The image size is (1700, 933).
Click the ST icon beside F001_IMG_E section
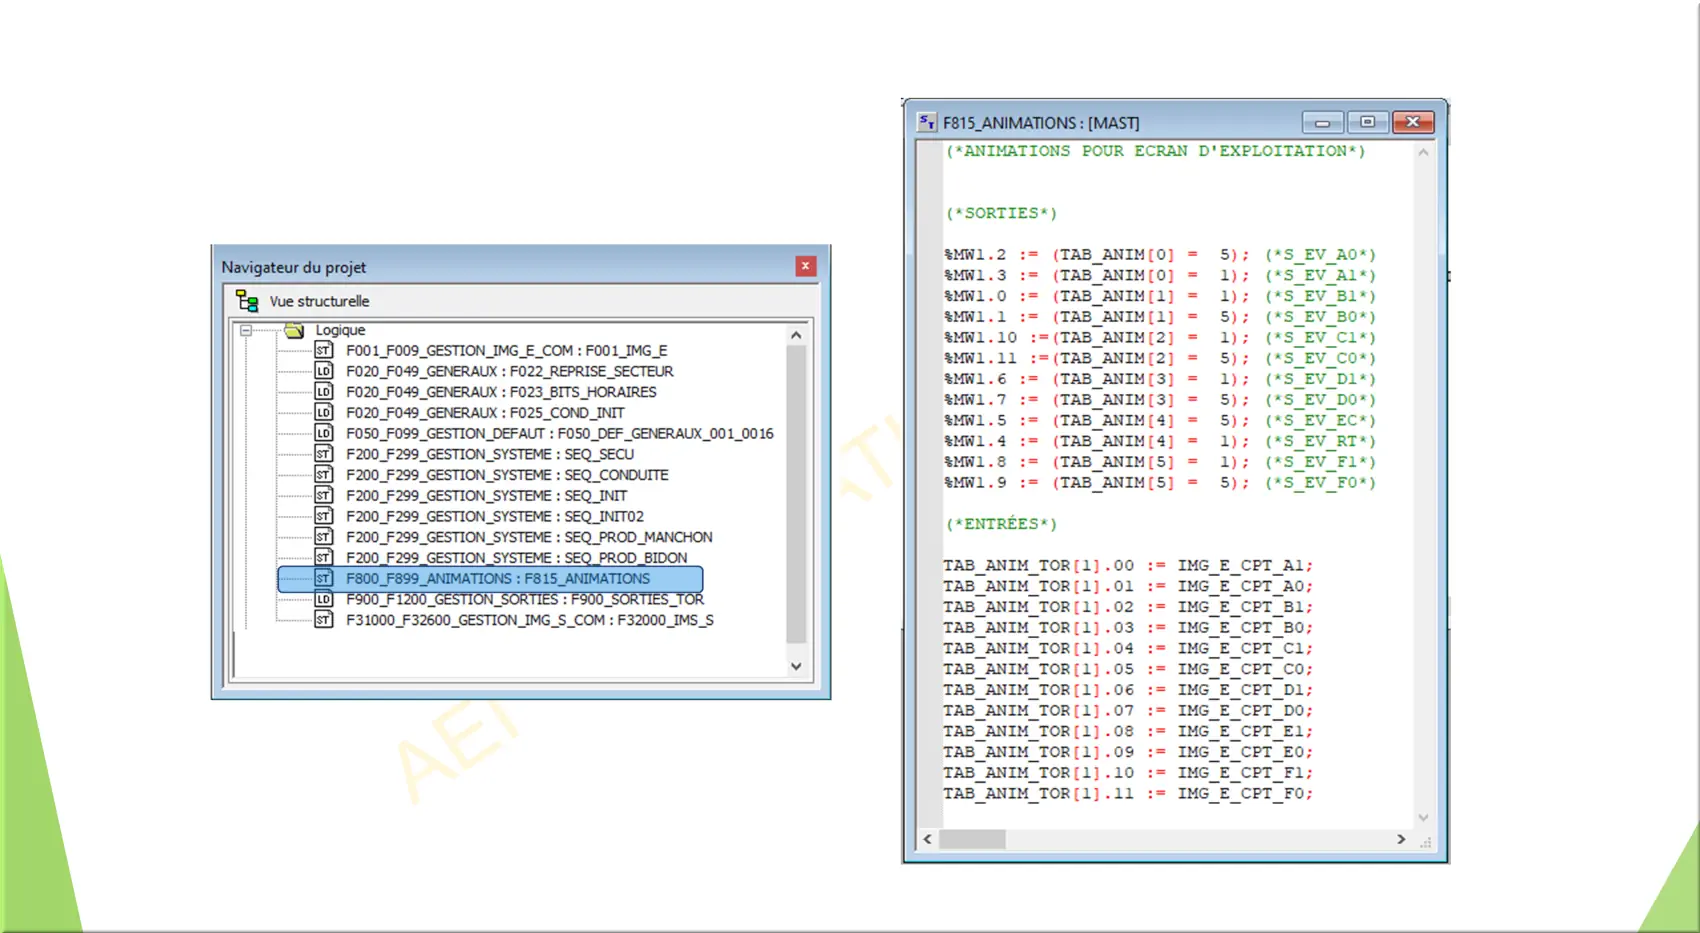pos(323,350)
